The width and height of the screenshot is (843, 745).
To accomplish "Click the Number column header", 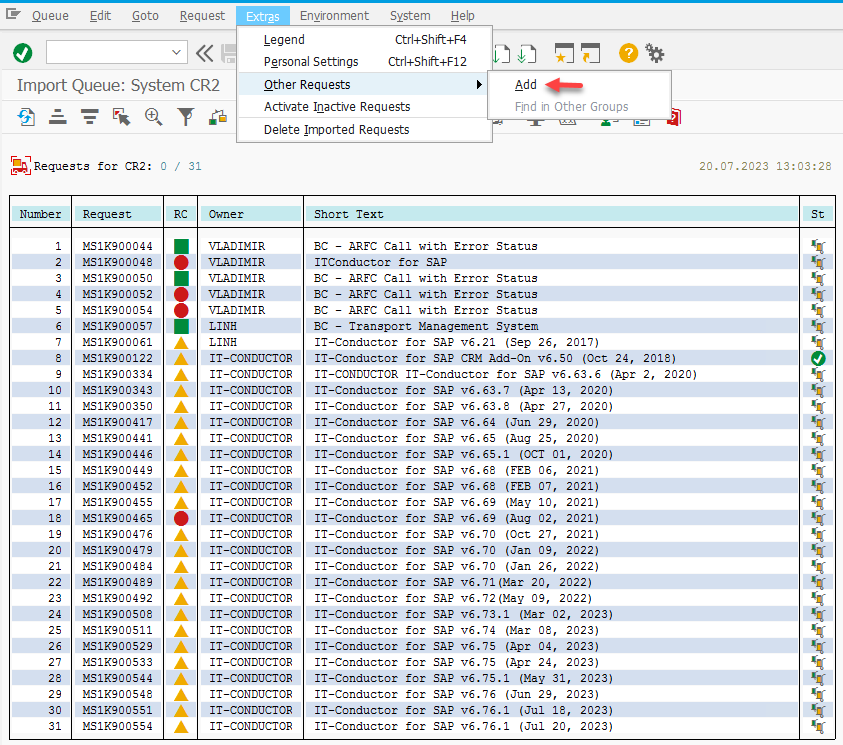I will click(40, 214).
